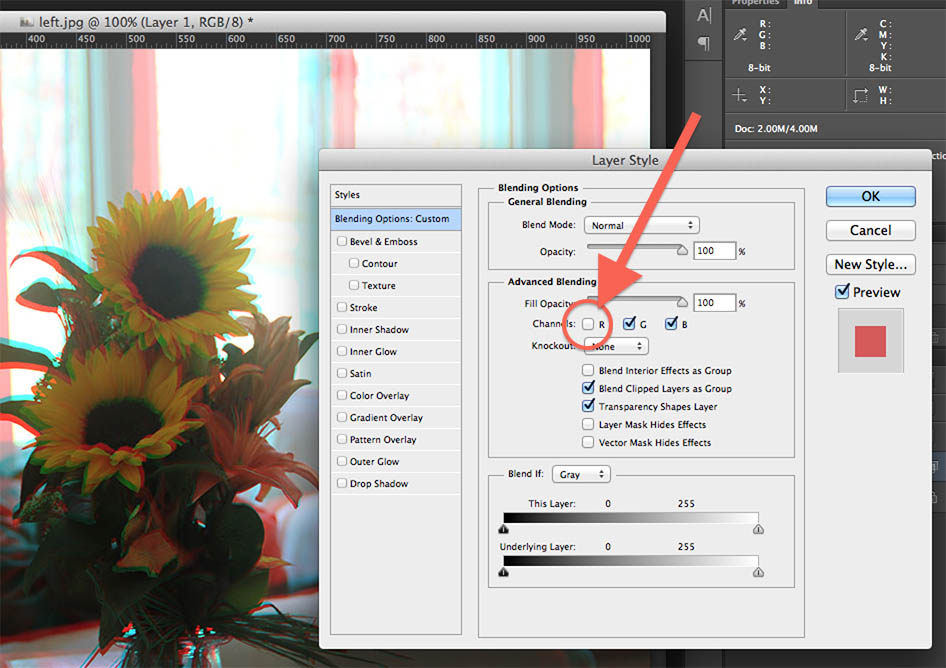Image resolution: width=946 pixels, height=668 pixels.
Task: Enable Layer Mask Hides Effects
Action: [x=588, y=424]
